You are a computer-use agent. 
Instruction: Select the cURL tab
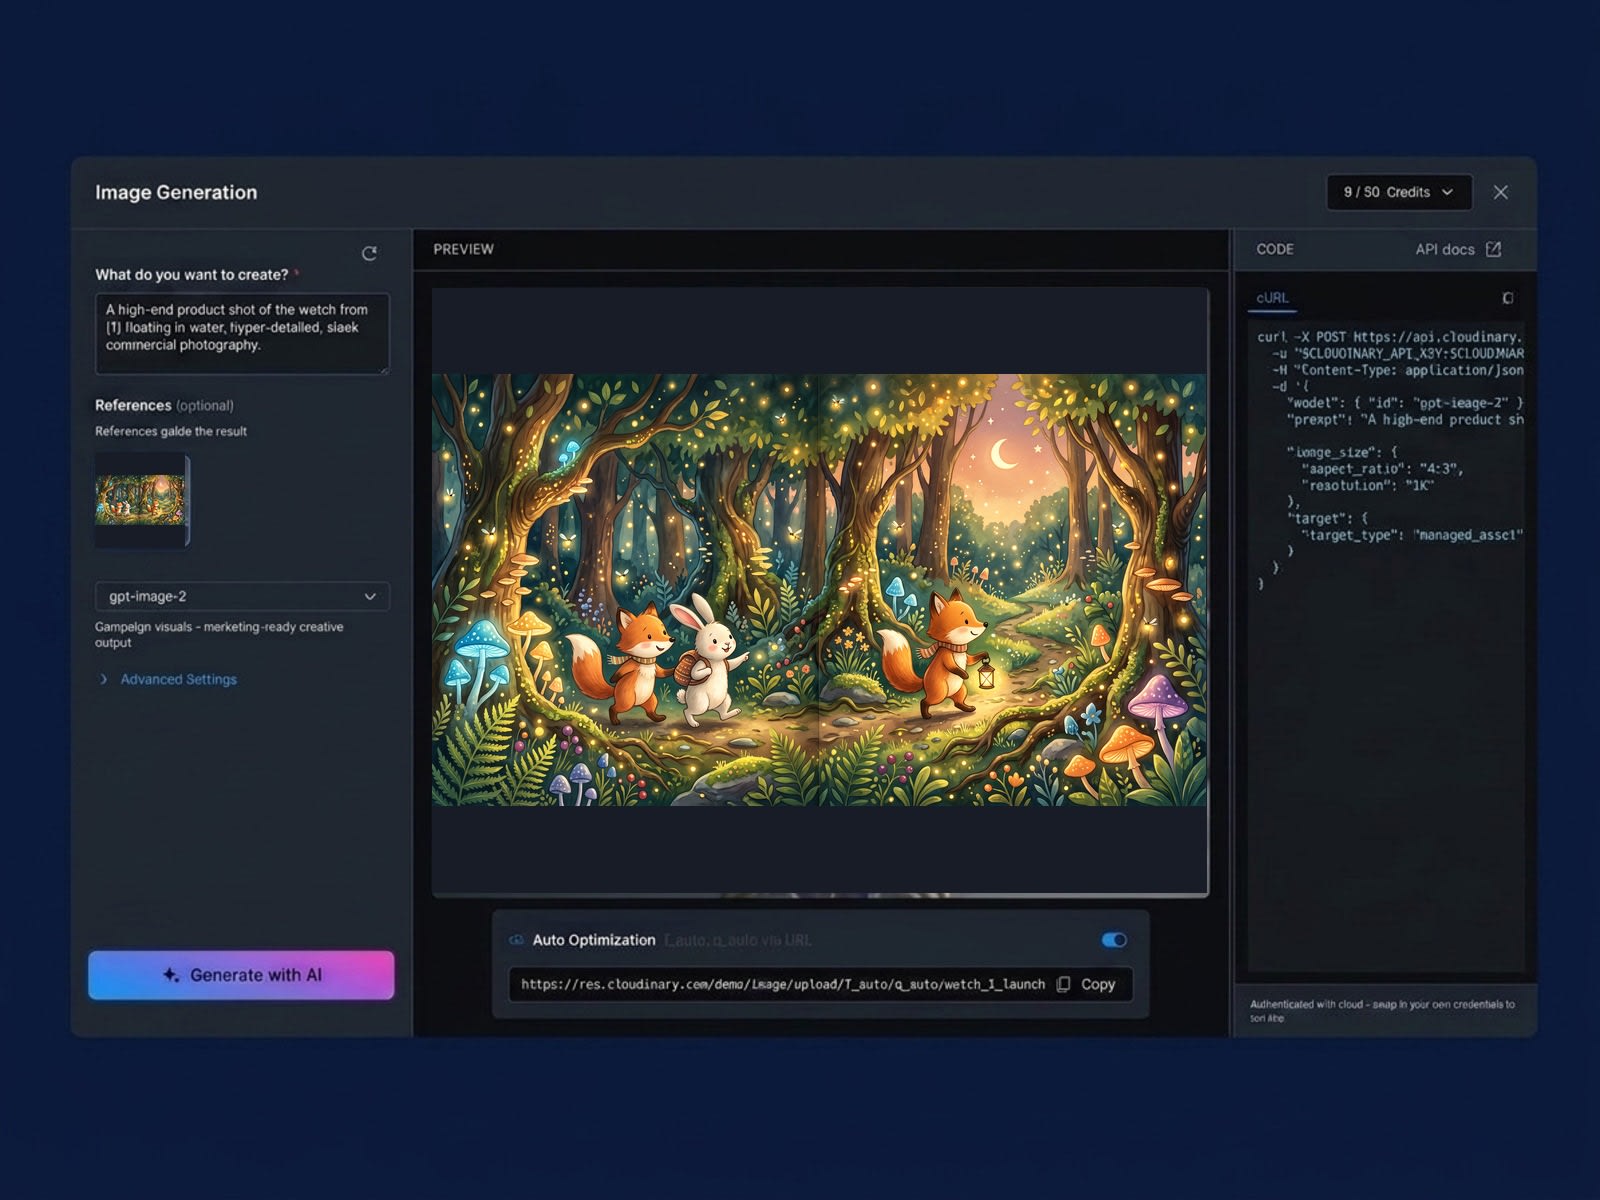pos(1272,298)
